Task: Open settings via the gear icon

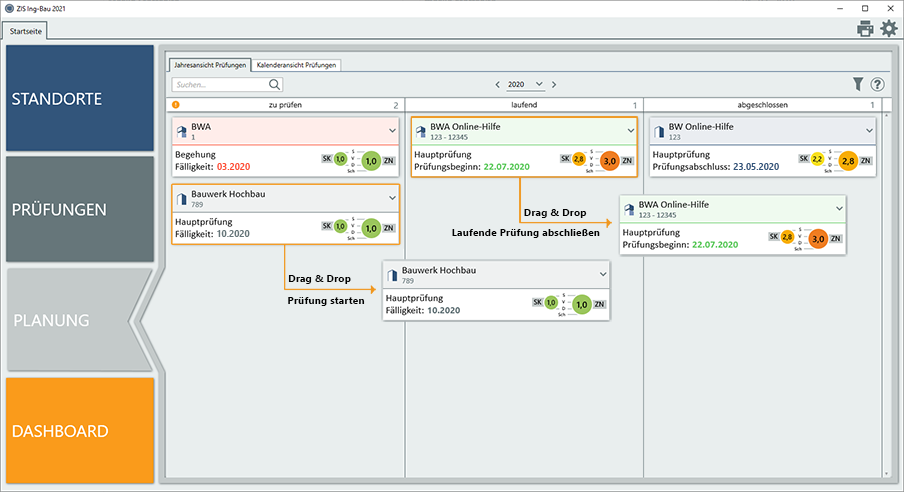Action: [888, 29]
